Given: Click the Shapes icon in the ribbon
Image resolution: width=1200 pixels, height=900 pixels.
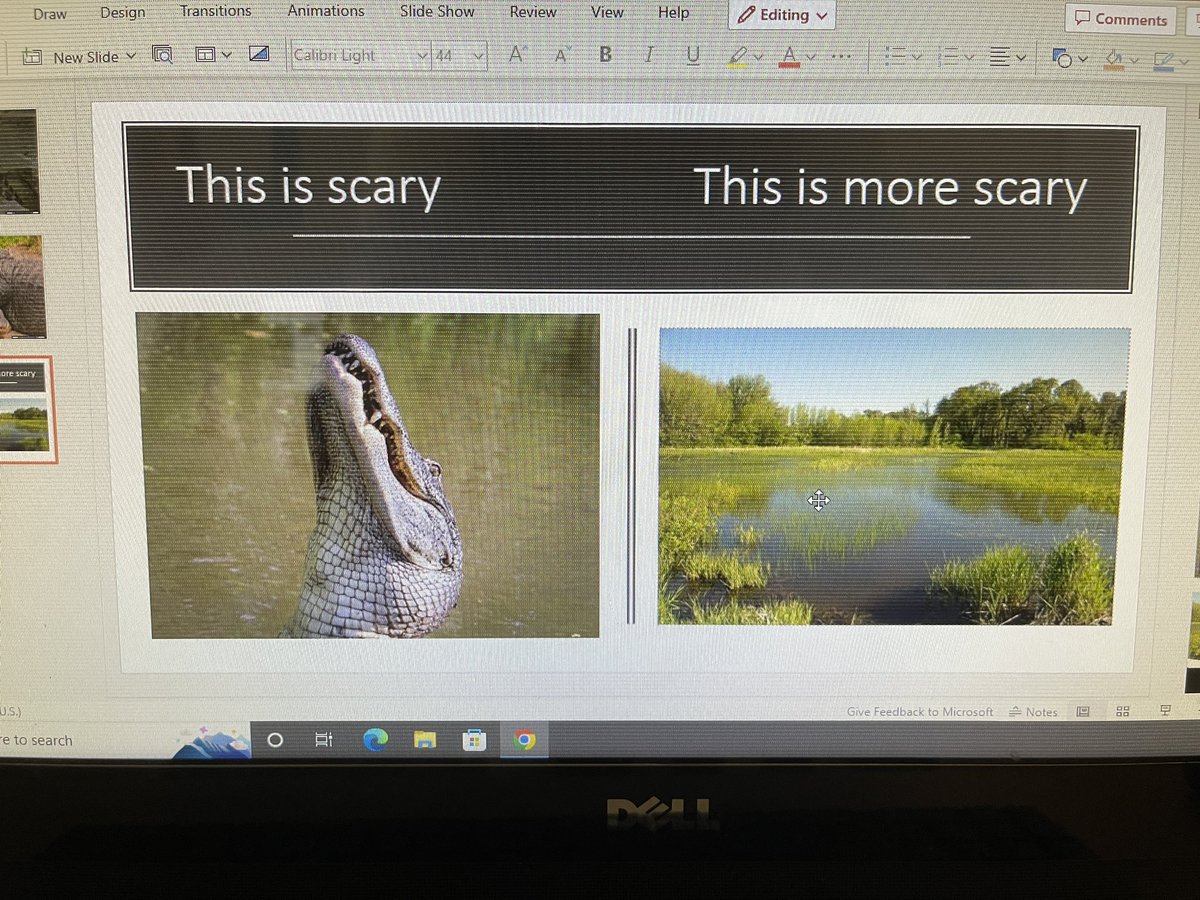Looking at the screenshot, I should tap(1062, 59).
